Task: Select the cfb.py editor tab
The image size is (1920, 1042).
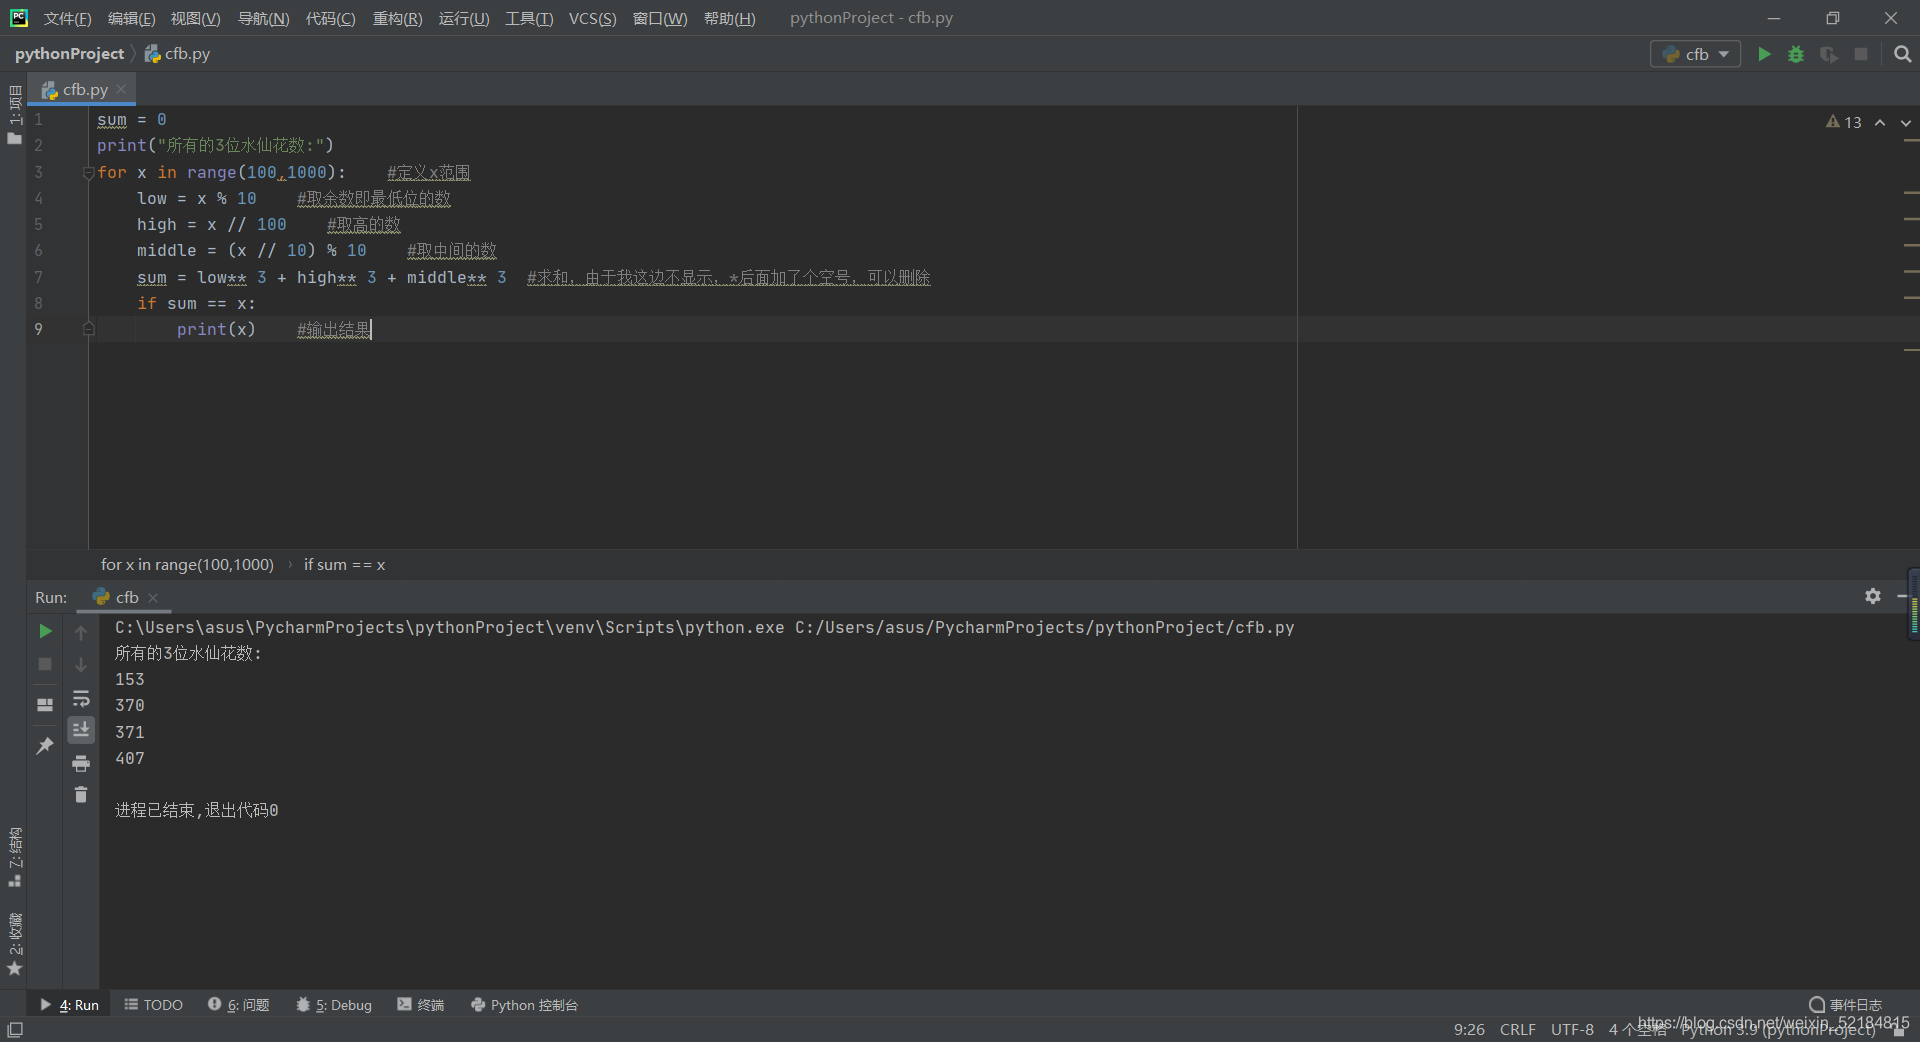Action: (82, 89)
